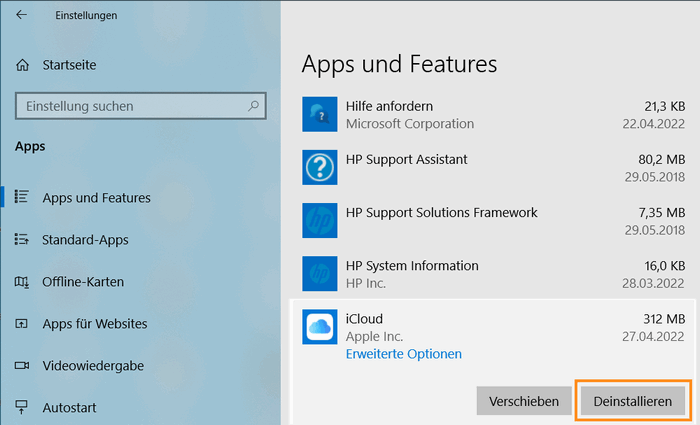700x425 pixels.
Task: Click the Apple Inc. publisher text
Action: point(374,337)
